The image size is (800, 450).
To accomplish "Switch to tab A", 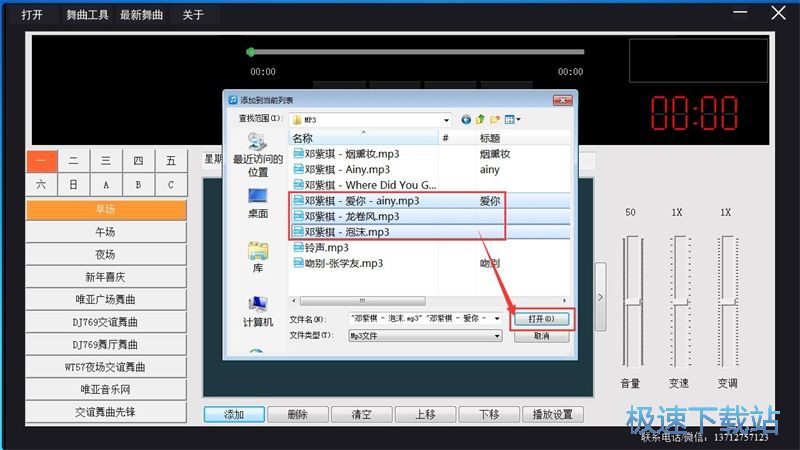I will tap(106, 185).
